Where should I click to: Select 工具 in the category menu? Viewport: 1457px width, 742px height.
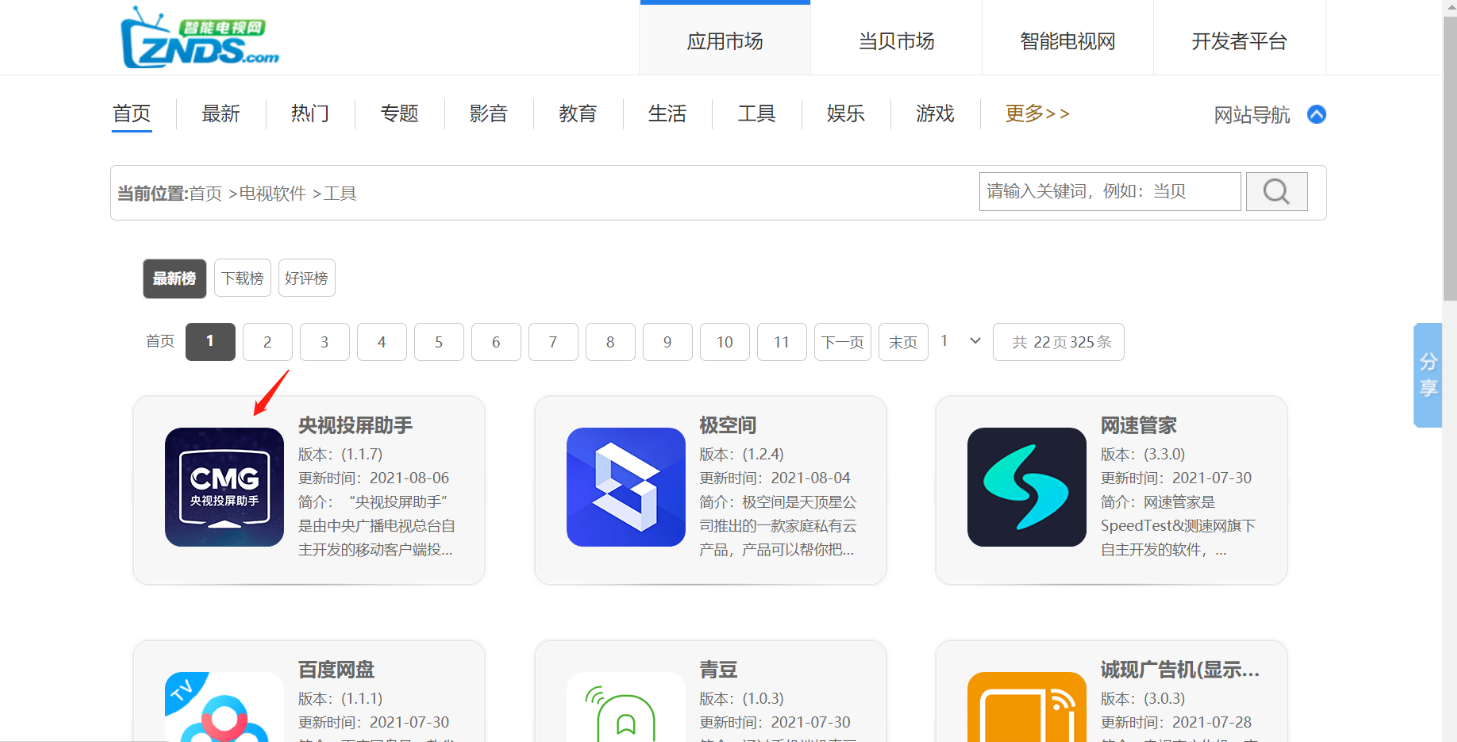(757, 114)
